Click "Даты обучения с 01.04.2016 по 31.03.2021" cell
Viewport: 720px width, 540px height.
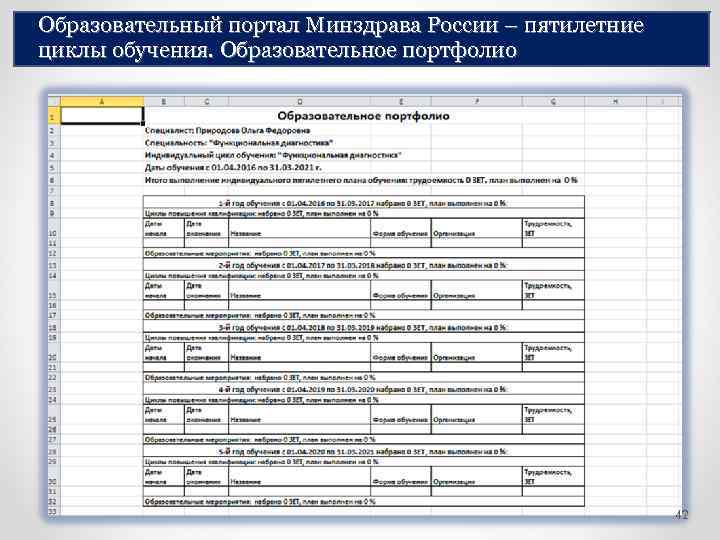coord(233,168)
